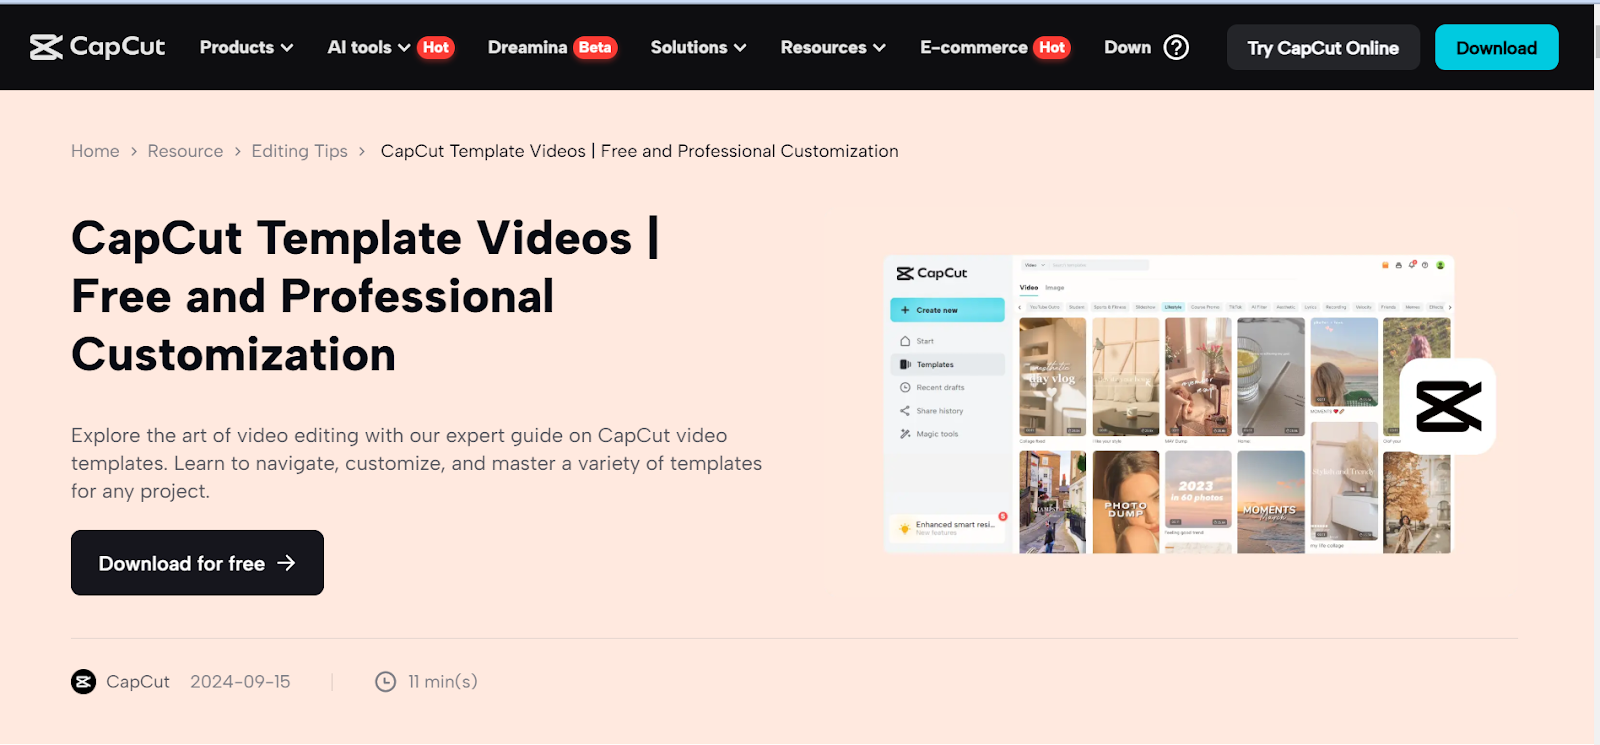This screenshot has height=745, width=1600.
Task: Click the Down menu item
Action: click(x=1127, y=47)
